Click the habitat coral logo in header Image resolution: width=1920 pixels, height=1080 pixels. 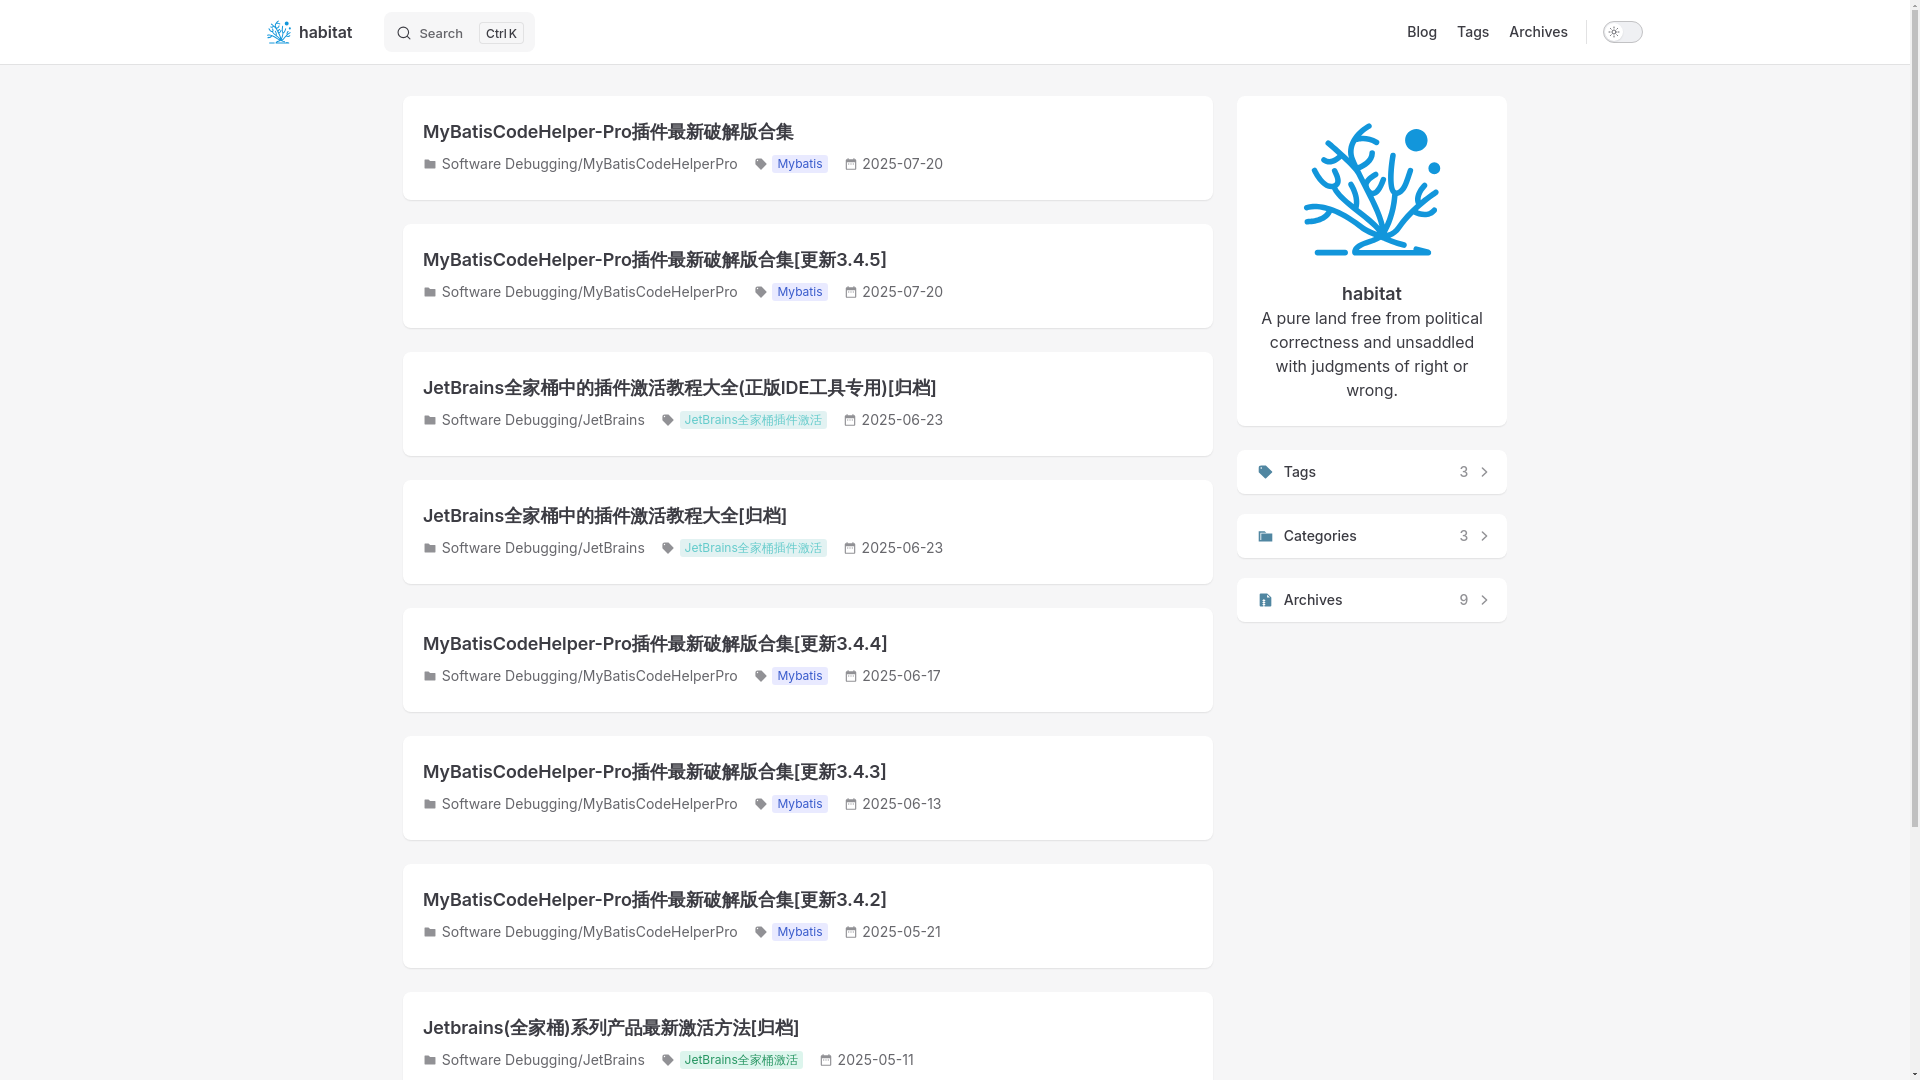[279, 32]
